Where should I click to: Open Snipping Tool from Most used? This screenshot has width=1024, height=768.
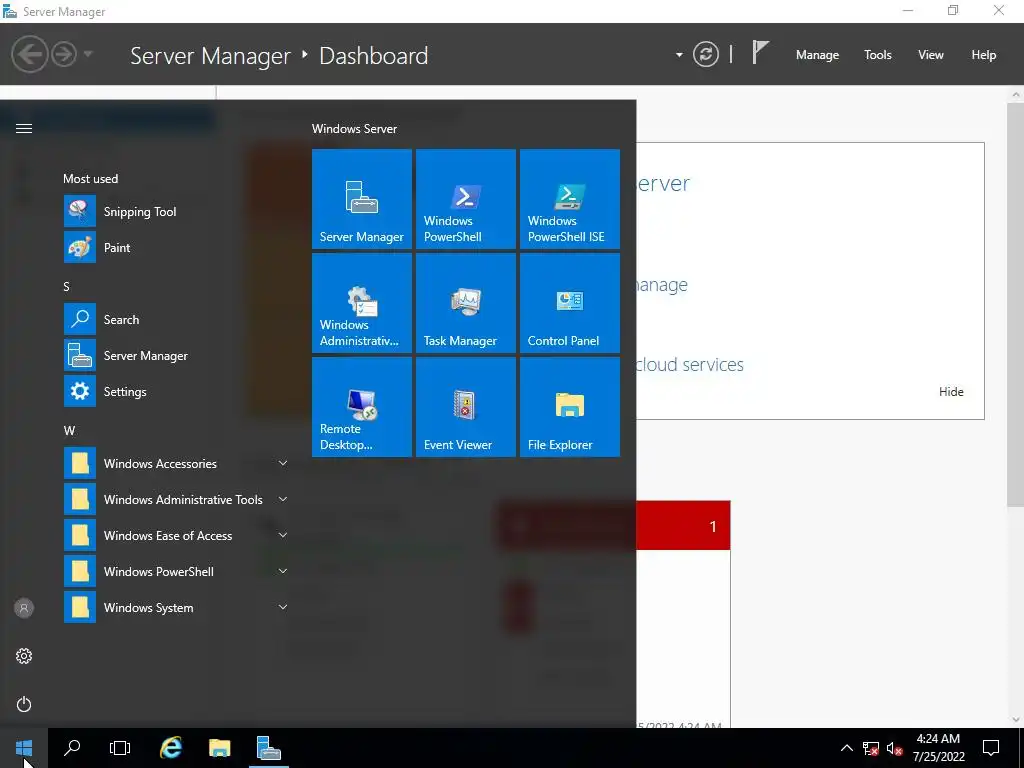click(x=176, y=212)
